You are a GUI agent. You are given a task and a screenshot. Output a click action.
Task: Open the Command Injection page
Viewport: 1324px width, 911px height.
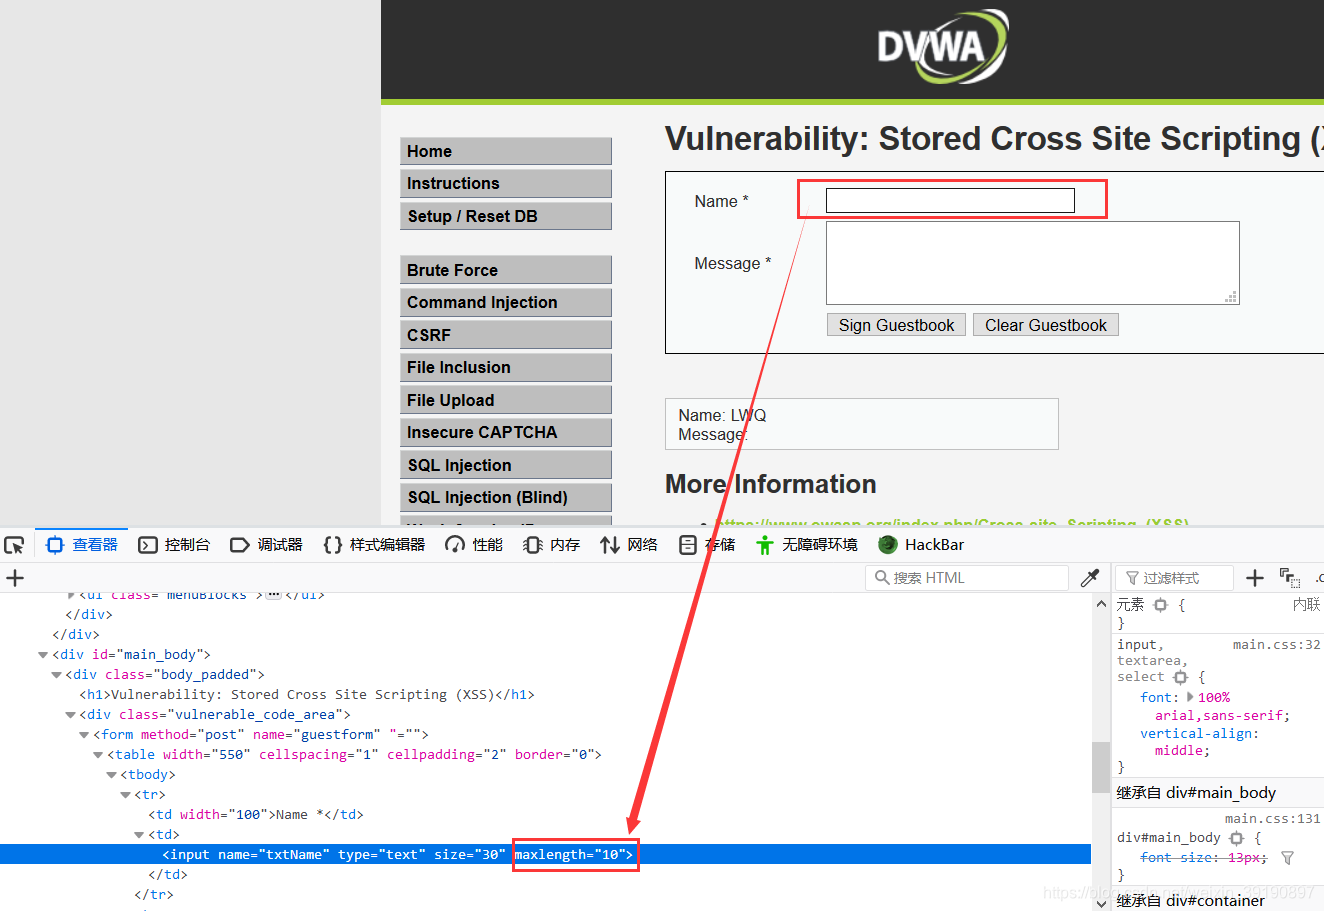[505, 302]
